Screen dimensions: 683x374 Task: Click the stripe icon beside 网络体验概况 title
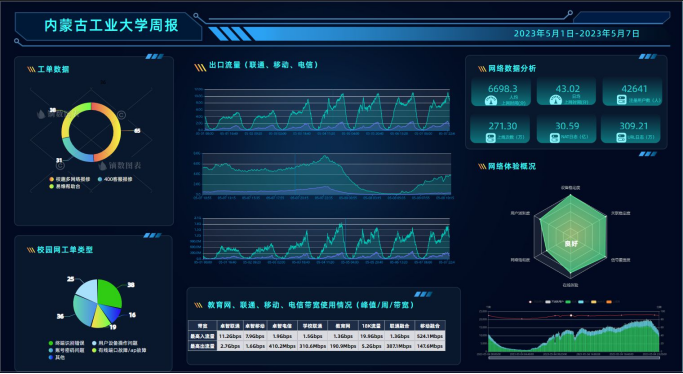point(482,166)
